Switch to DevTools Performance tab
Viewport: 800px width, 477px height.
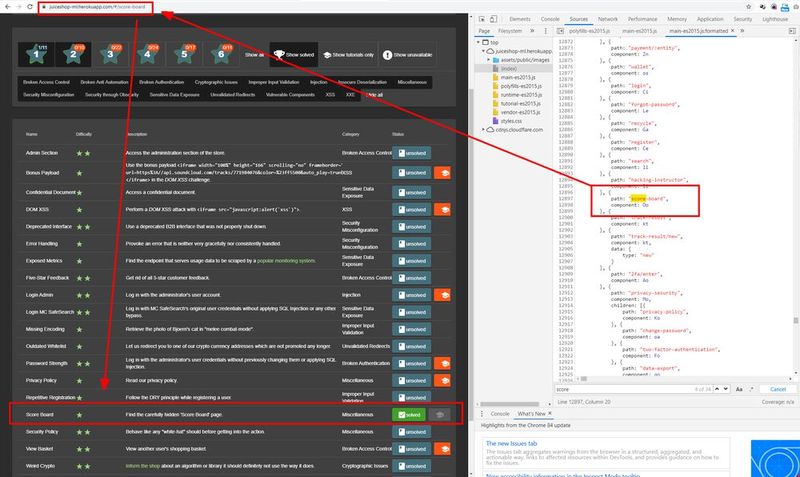(x=642, y=19)
